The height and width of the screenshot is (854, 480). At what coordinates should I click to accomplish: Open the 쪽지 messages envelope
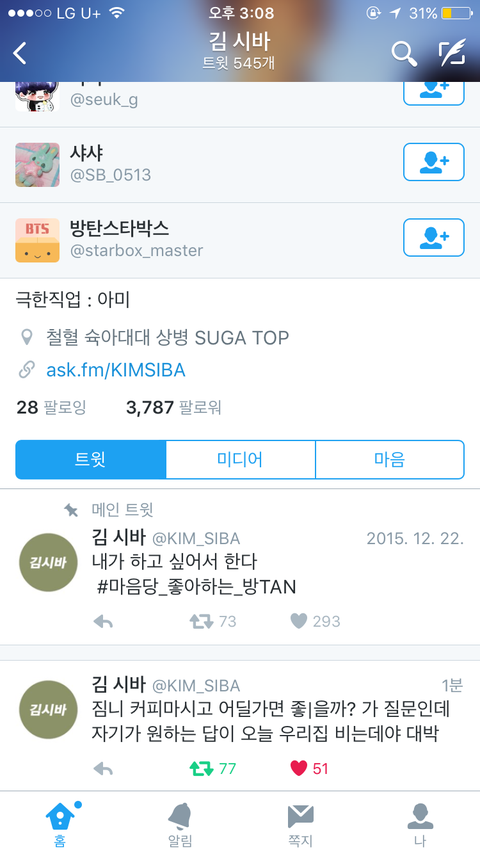[x=300, y=825]
